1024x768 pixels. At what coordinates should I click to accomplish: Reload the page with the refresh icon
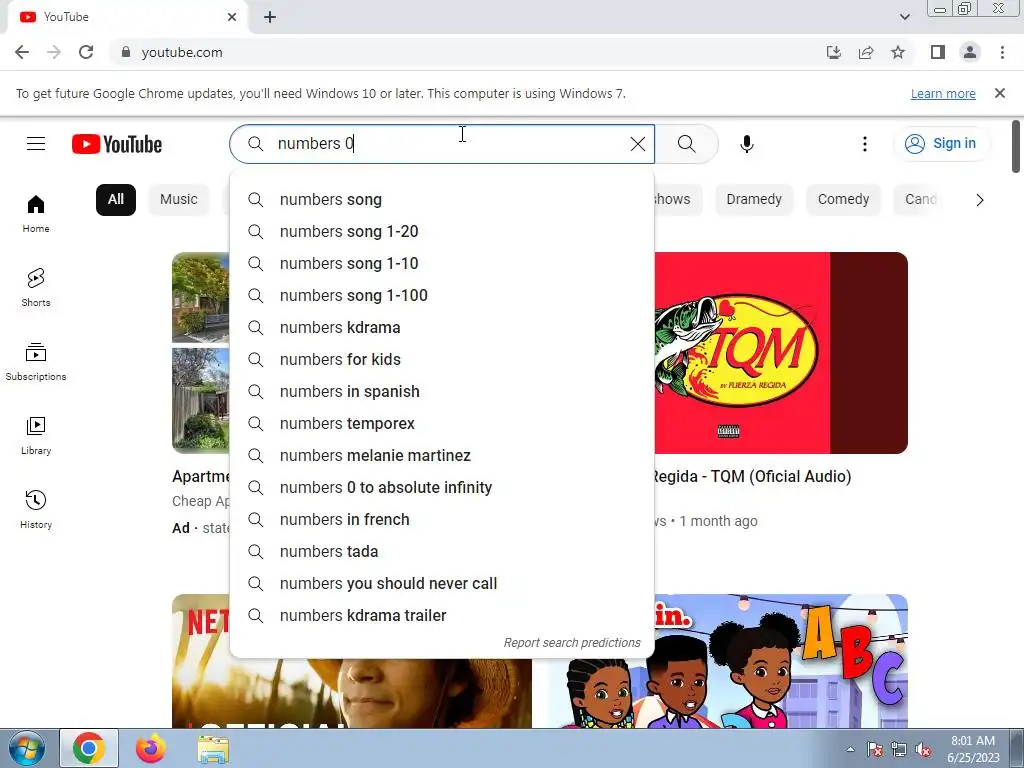tap(86, 52)
